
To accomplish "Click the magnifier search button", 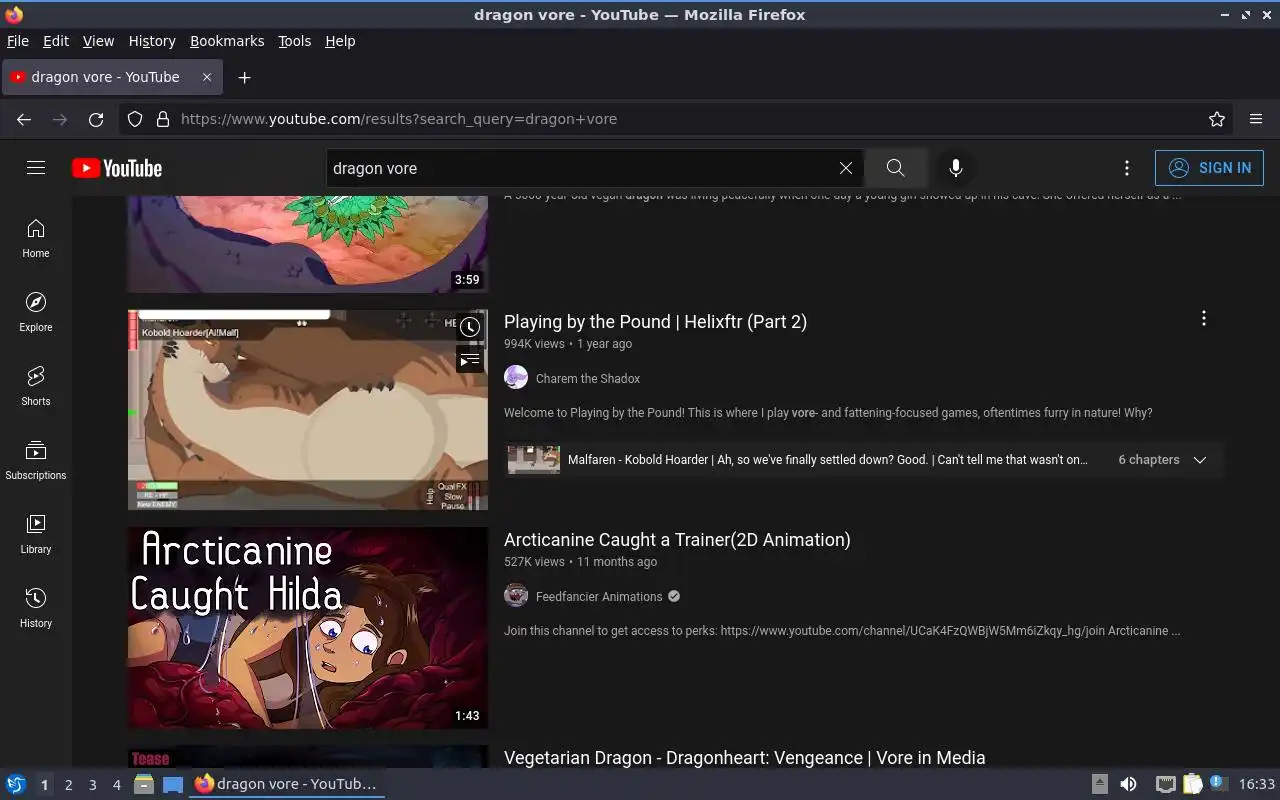I will [895, 168].
